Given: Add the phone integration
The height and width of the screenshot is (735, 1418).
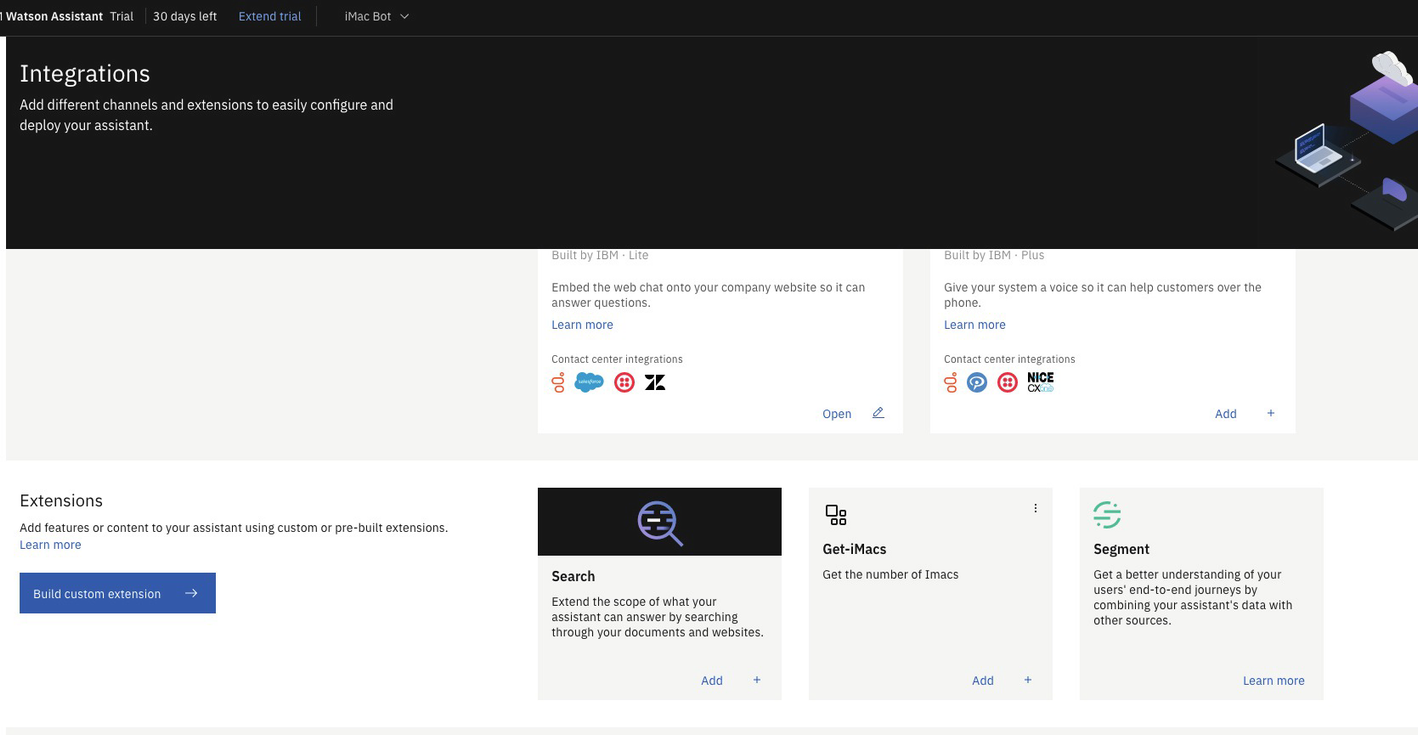Looking at the screenshot, I should click(x=1226, y=414).
